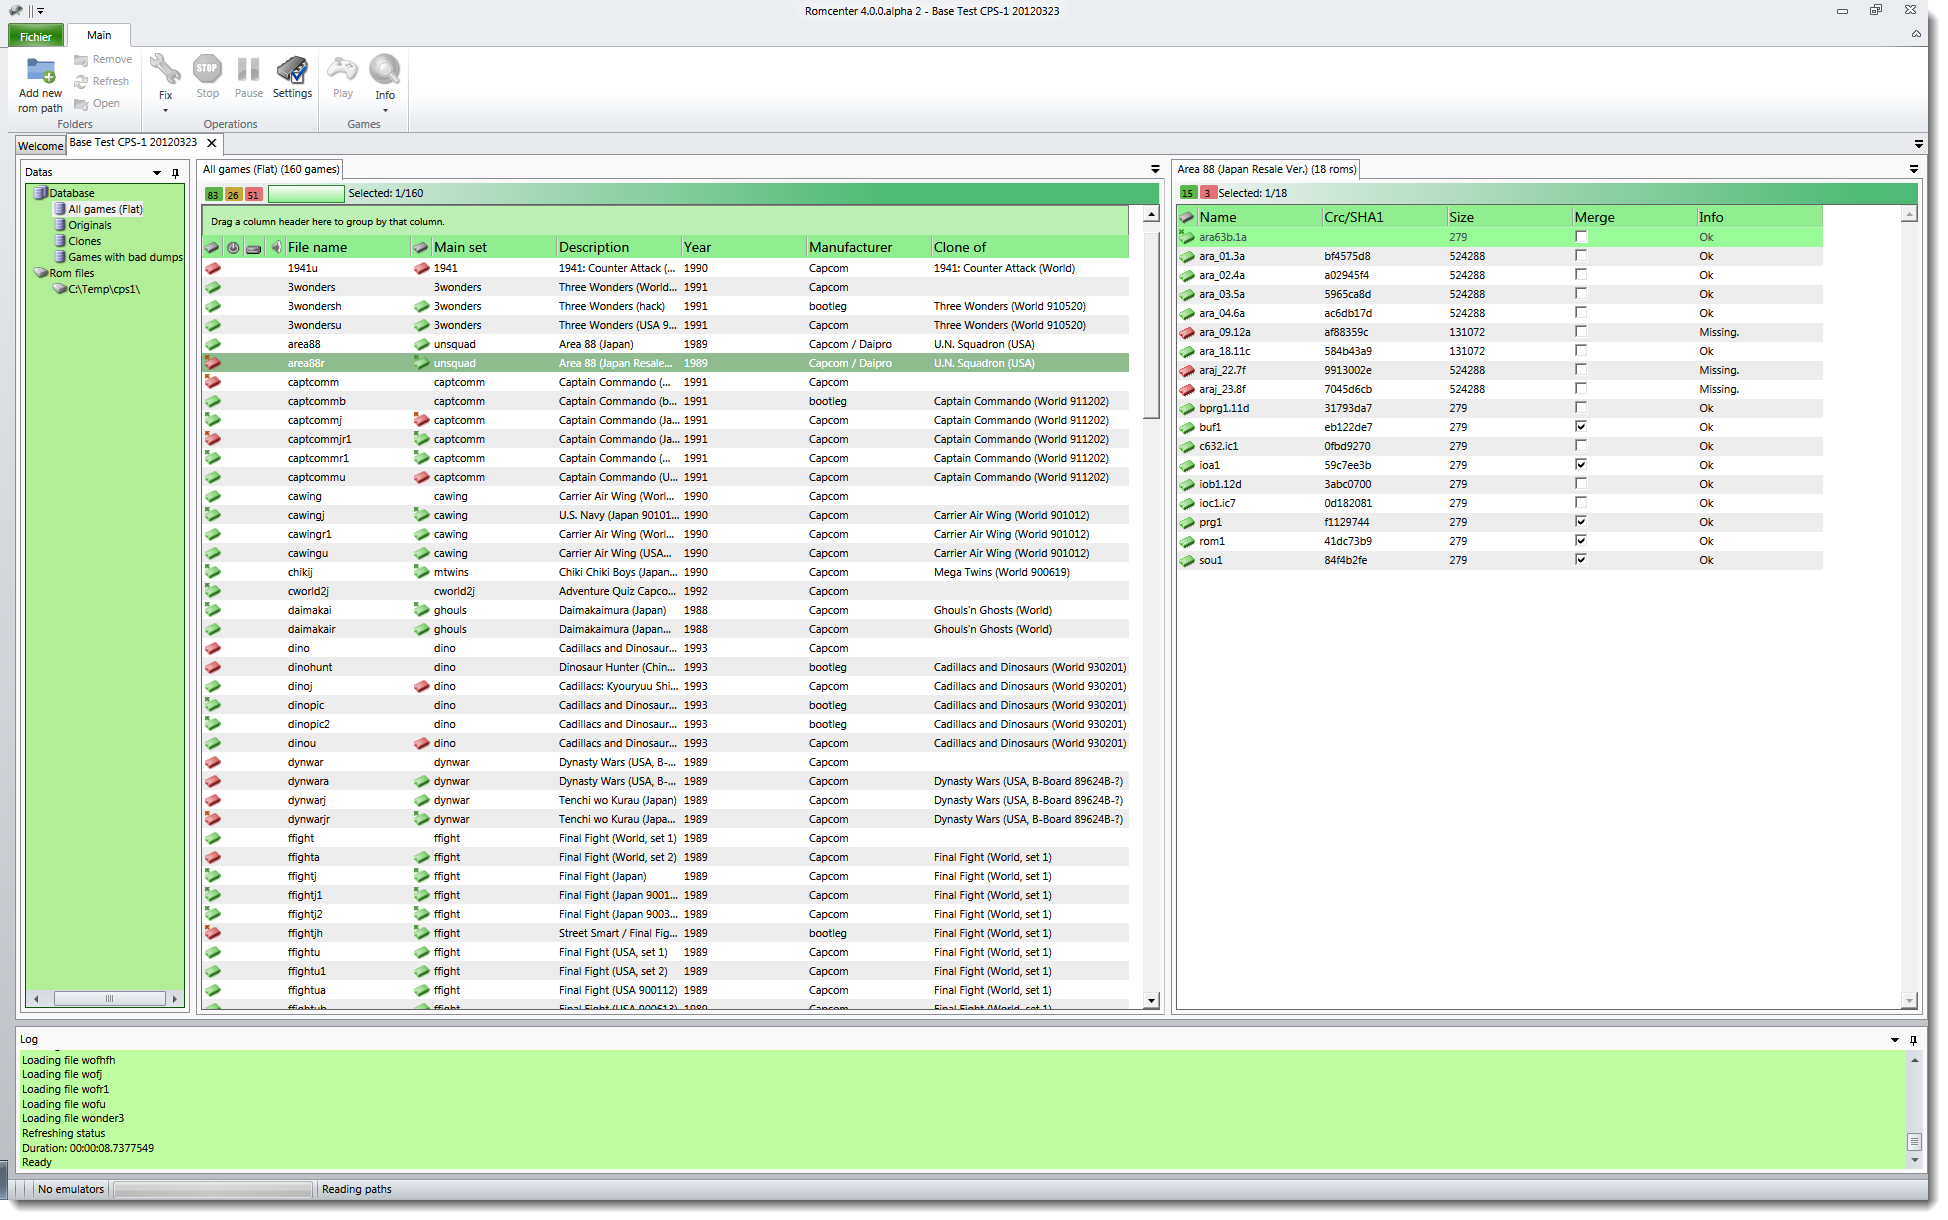1948x1220 pixels.
Task: Open the games list panel dropdown arrow
Action: click(1155, 169)
